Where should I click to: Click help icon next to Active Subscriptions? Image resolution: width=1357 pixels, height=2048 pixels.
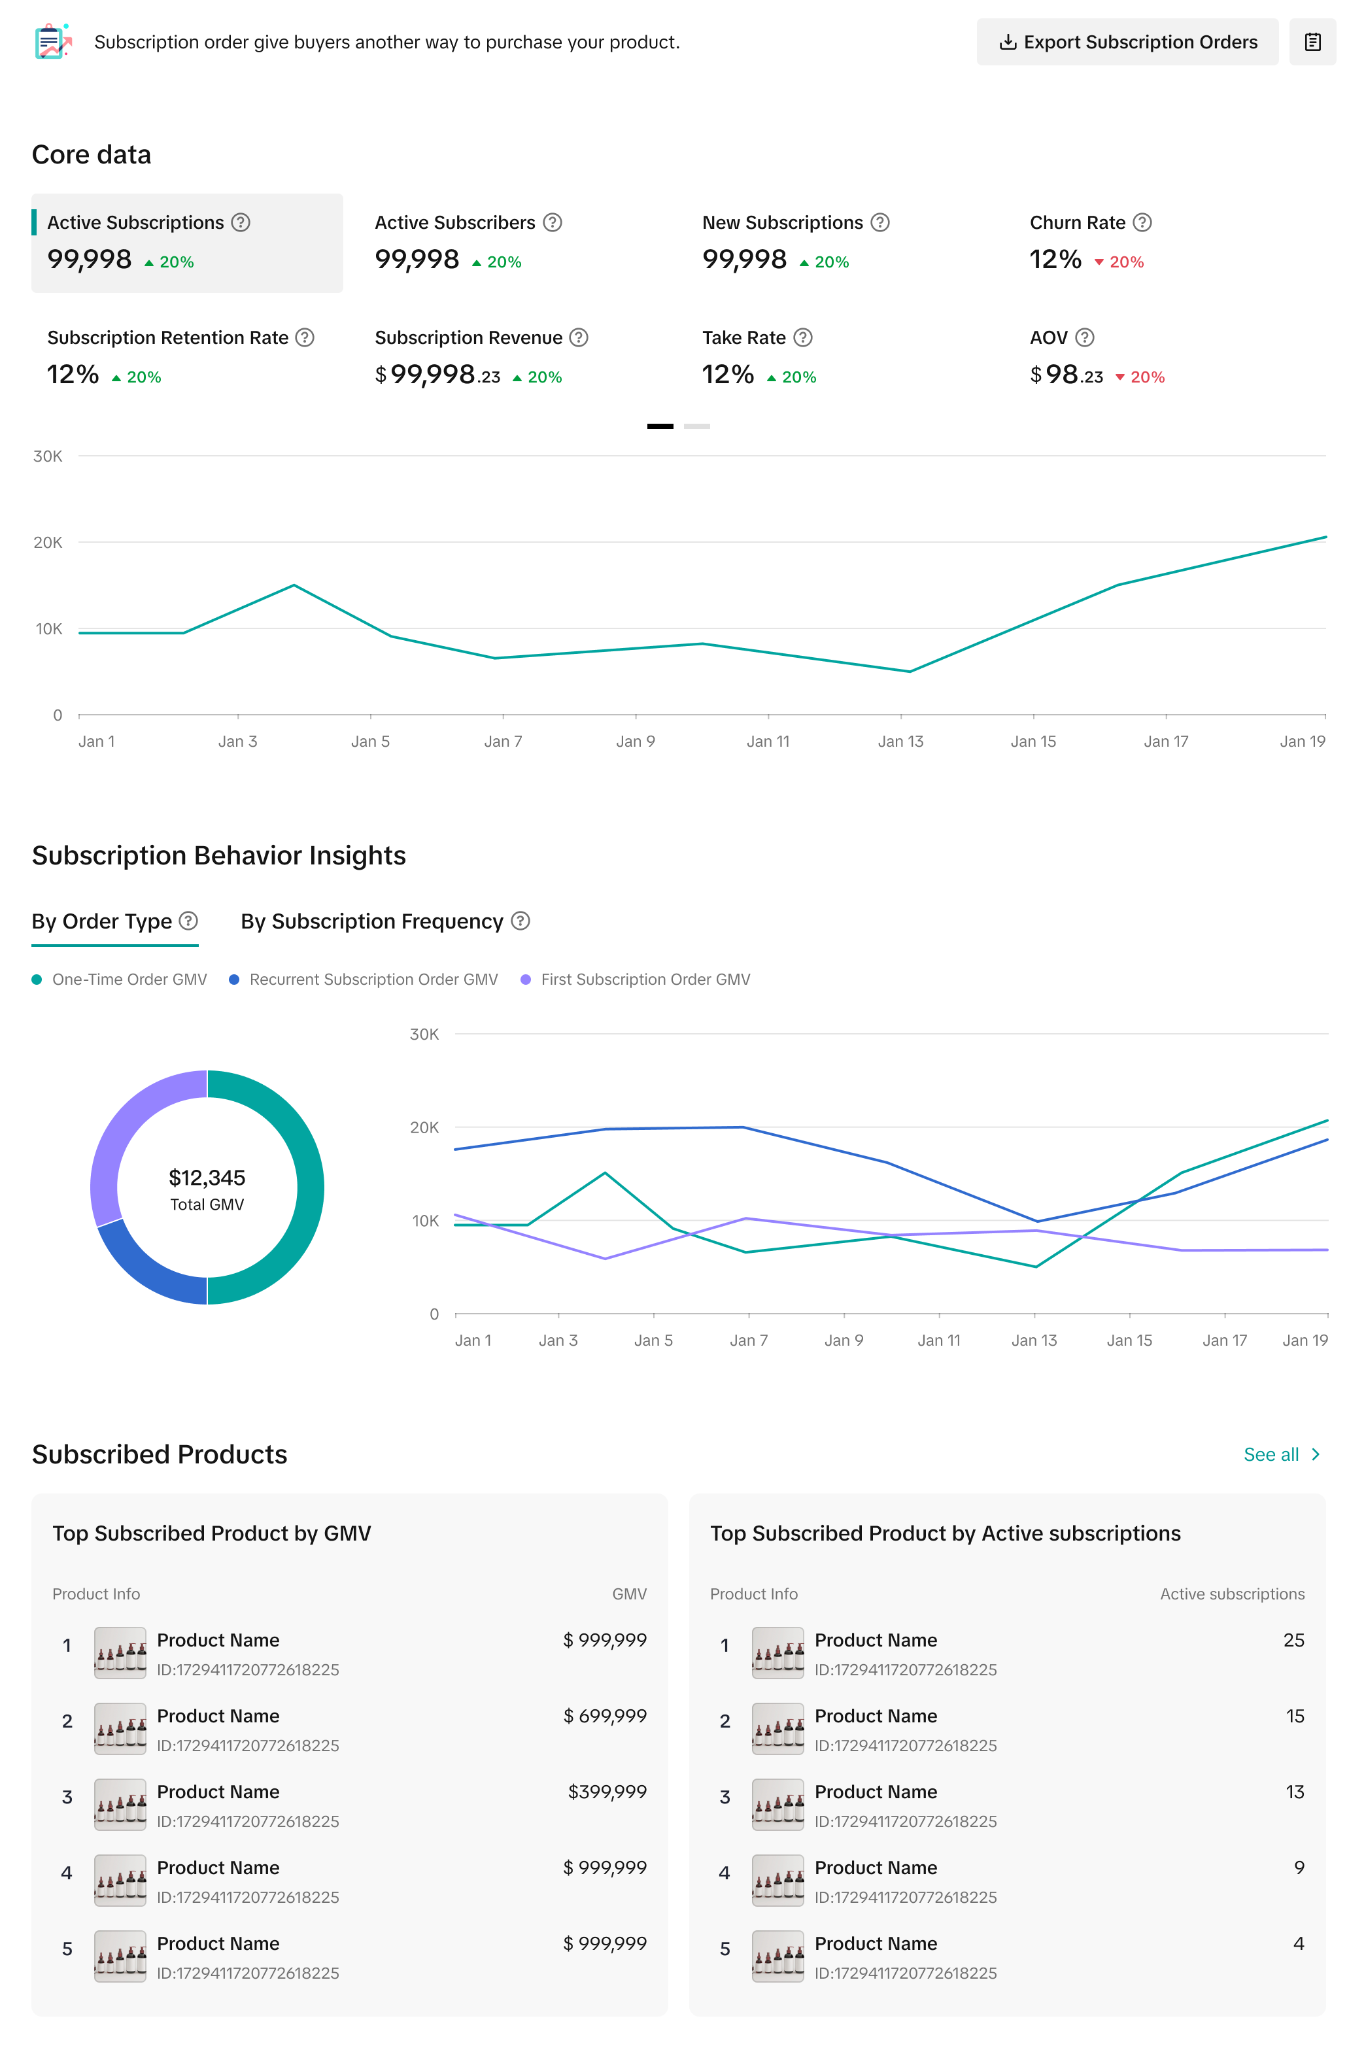click(241, 222)
